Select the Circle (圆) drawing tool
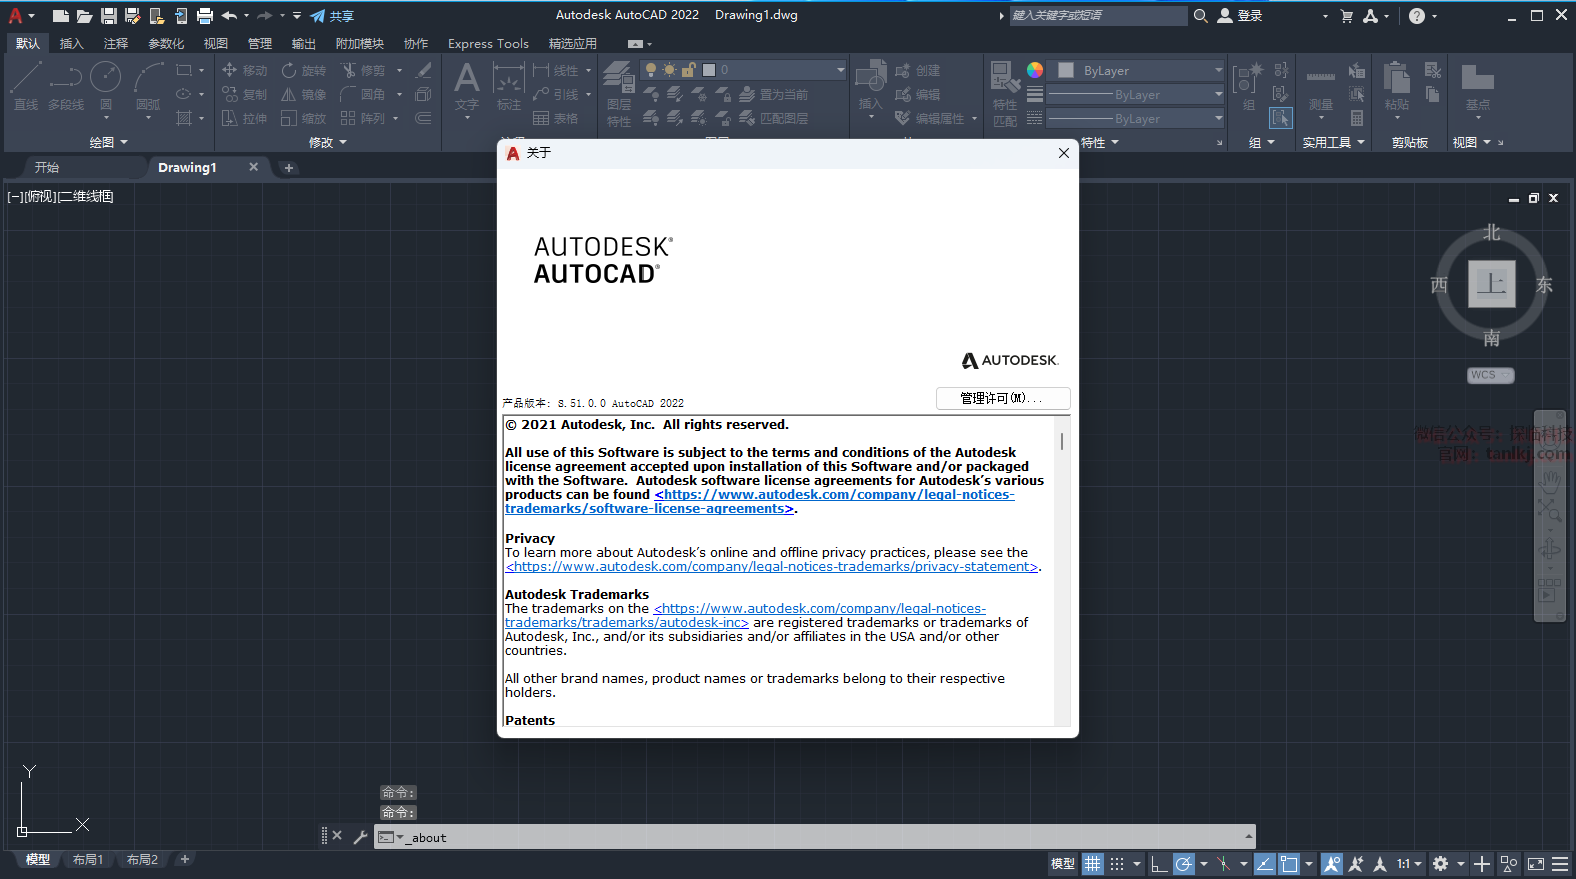 [105, 86]
